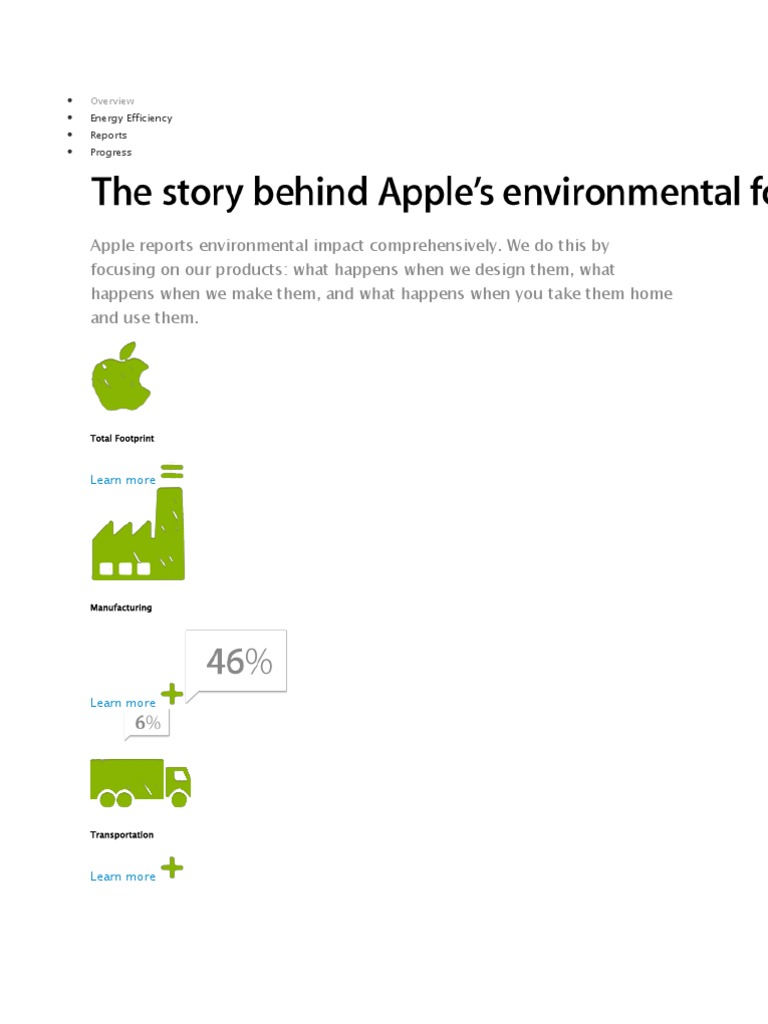The height and width of the screenshot is (1024, 768).
Task: Open the Reports navigation item
Action: tap(109, 135)
